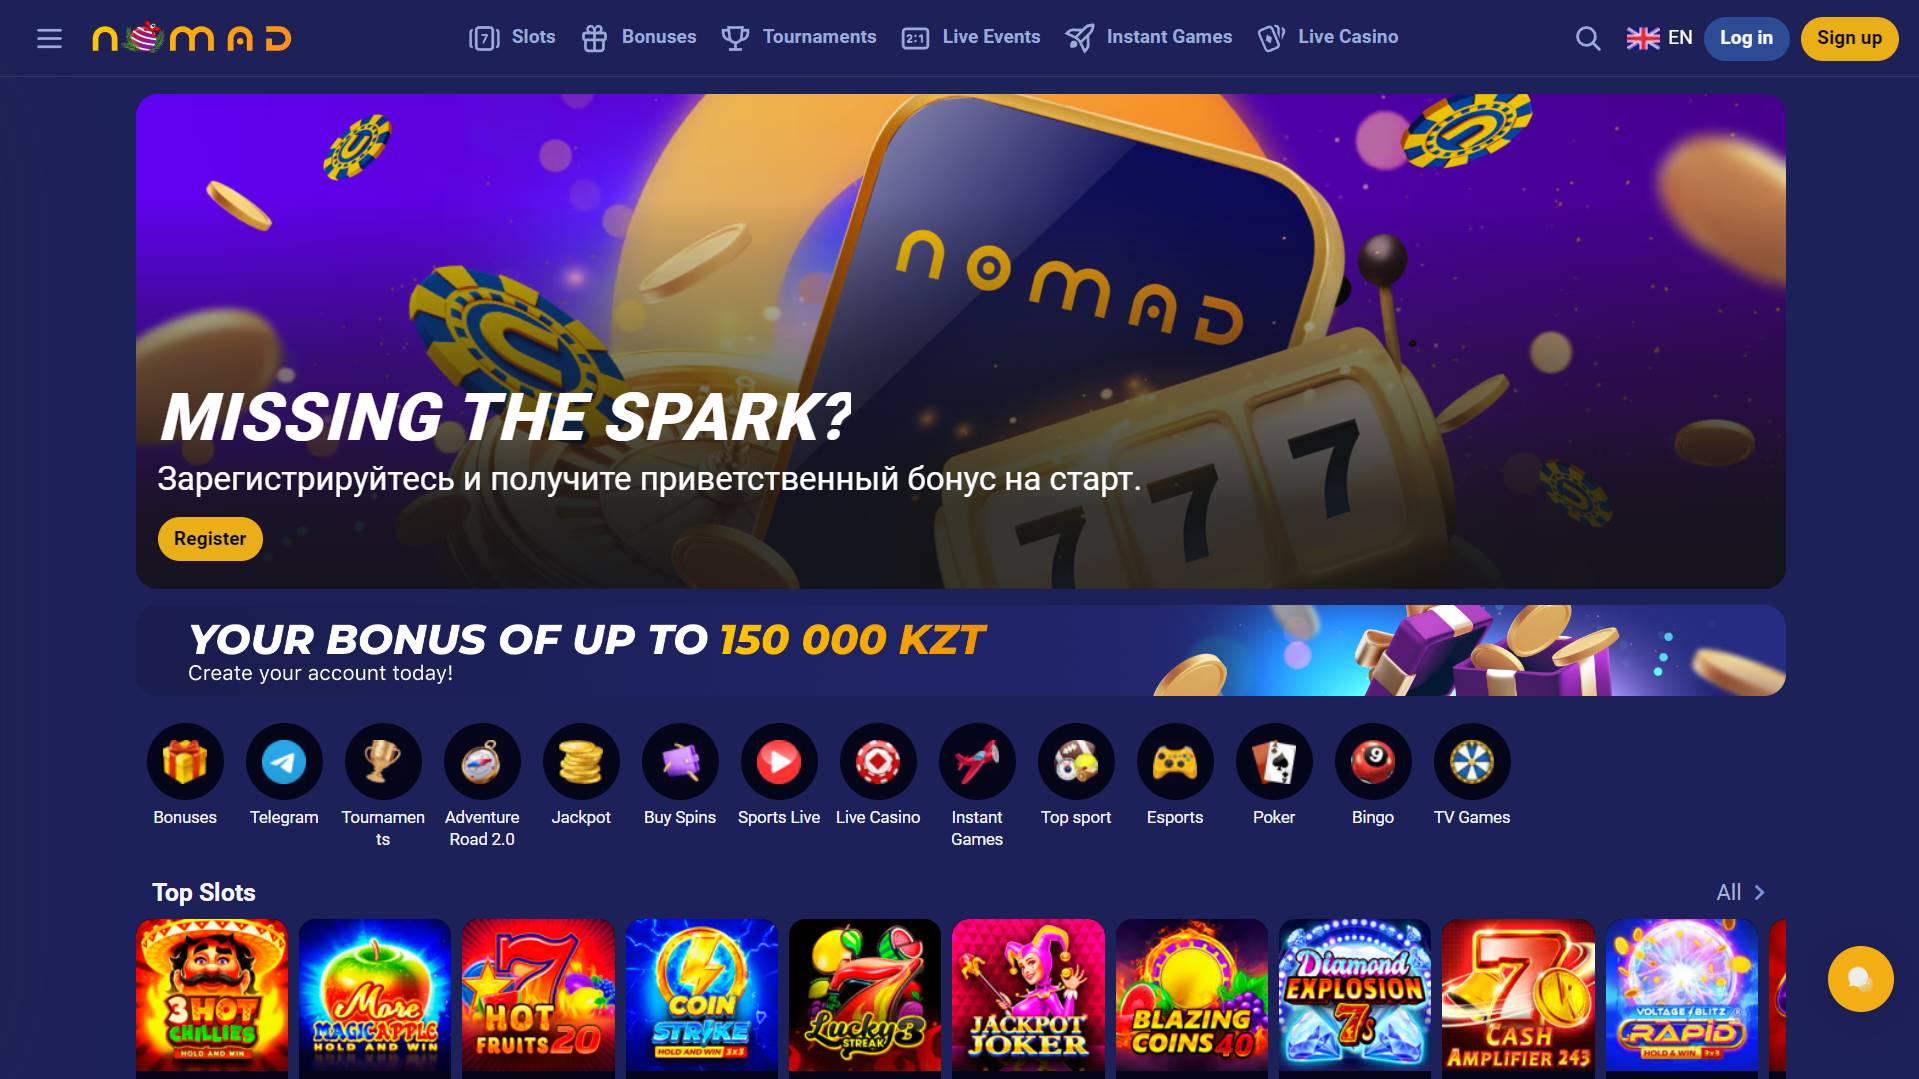Click the Register button on banner

coord(210,539)
